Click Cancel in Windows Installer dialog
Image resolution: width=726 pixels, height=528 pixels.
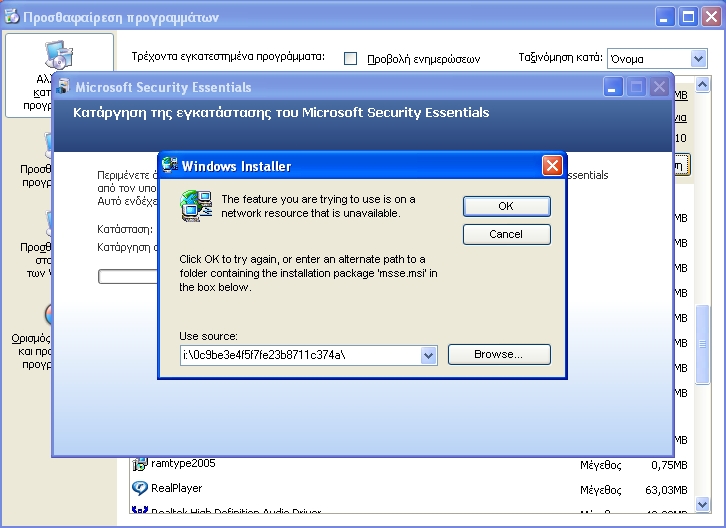click(x=507, y=234)
